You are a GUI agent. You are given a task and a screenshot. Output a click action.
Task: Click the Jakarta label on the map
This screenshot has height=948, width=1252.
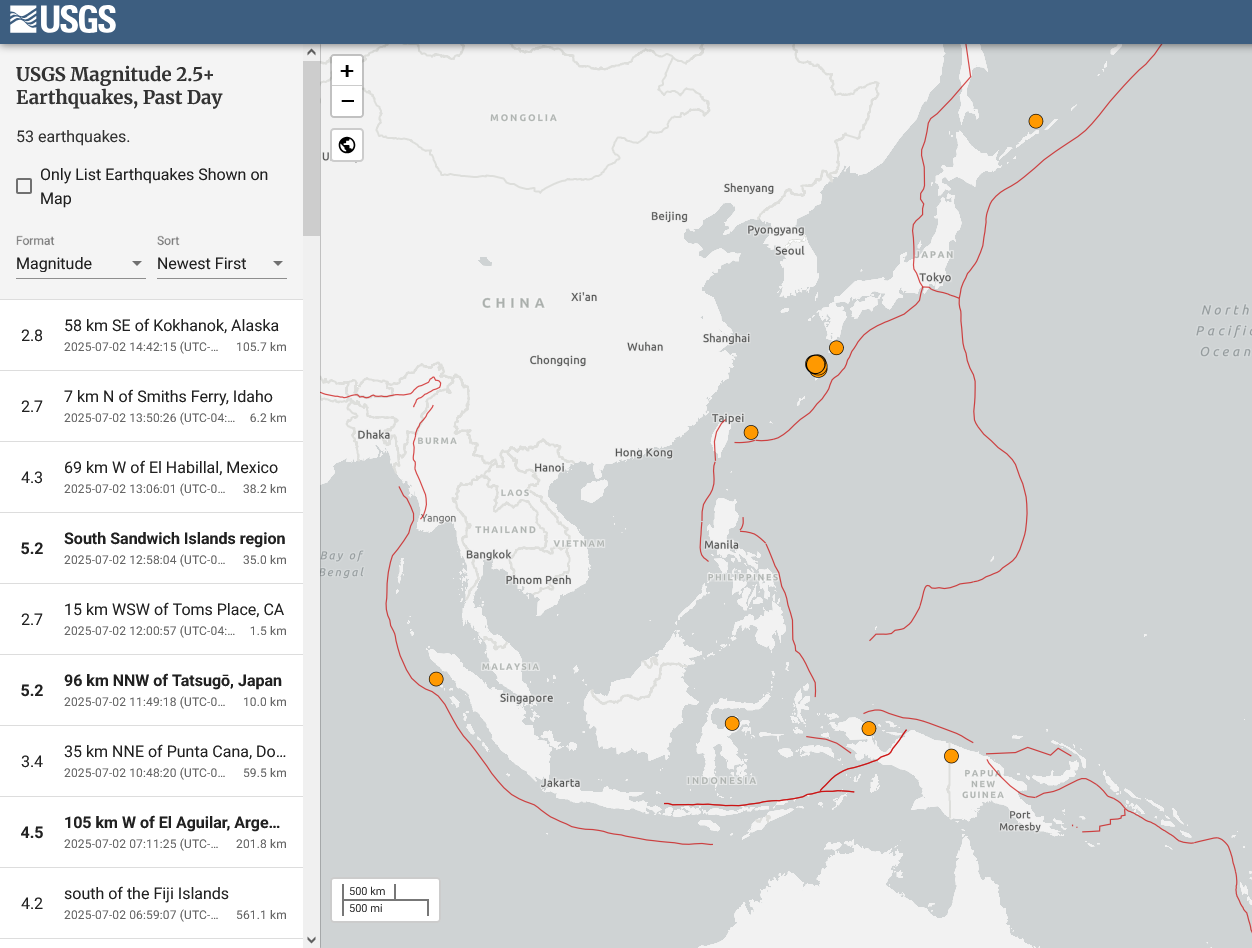pos(560,783)
